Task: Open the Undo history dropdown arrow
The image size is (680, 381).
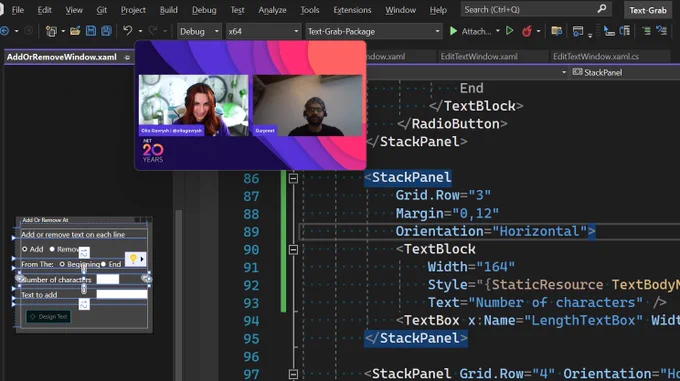Action: [x=140, y=31]
